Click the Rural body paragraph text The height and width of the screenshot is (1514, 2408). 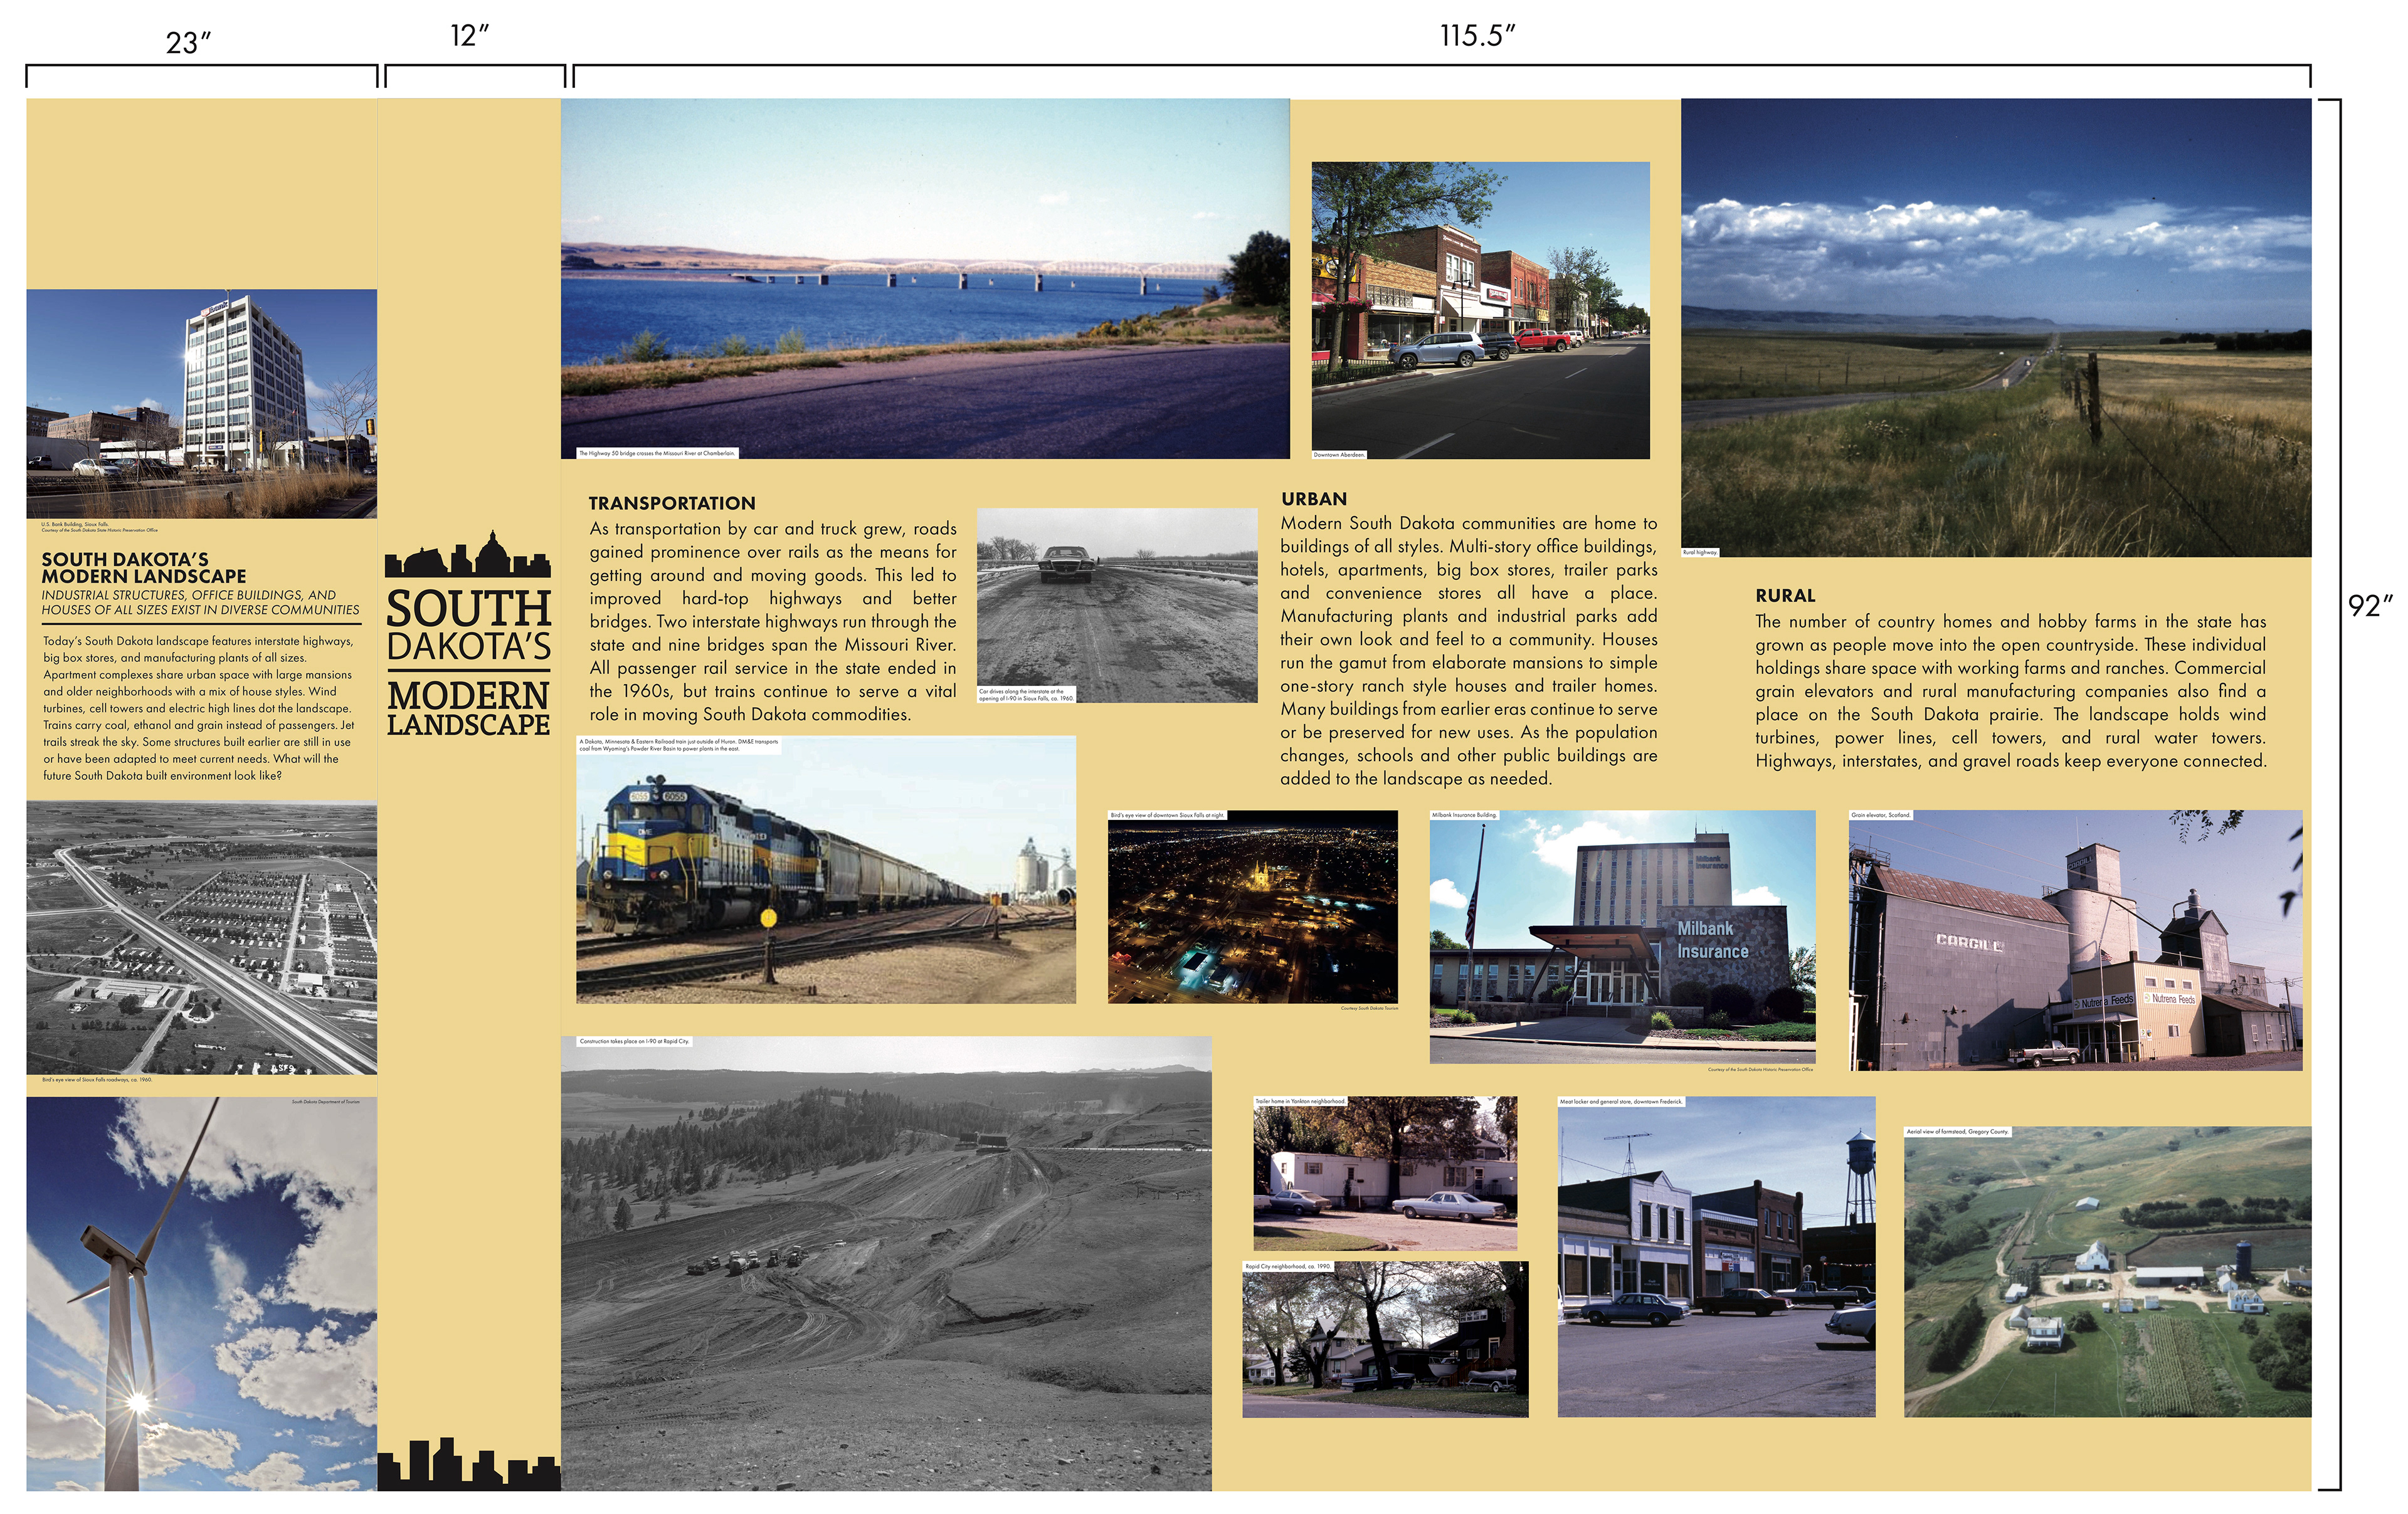(x=2010, y=690)
